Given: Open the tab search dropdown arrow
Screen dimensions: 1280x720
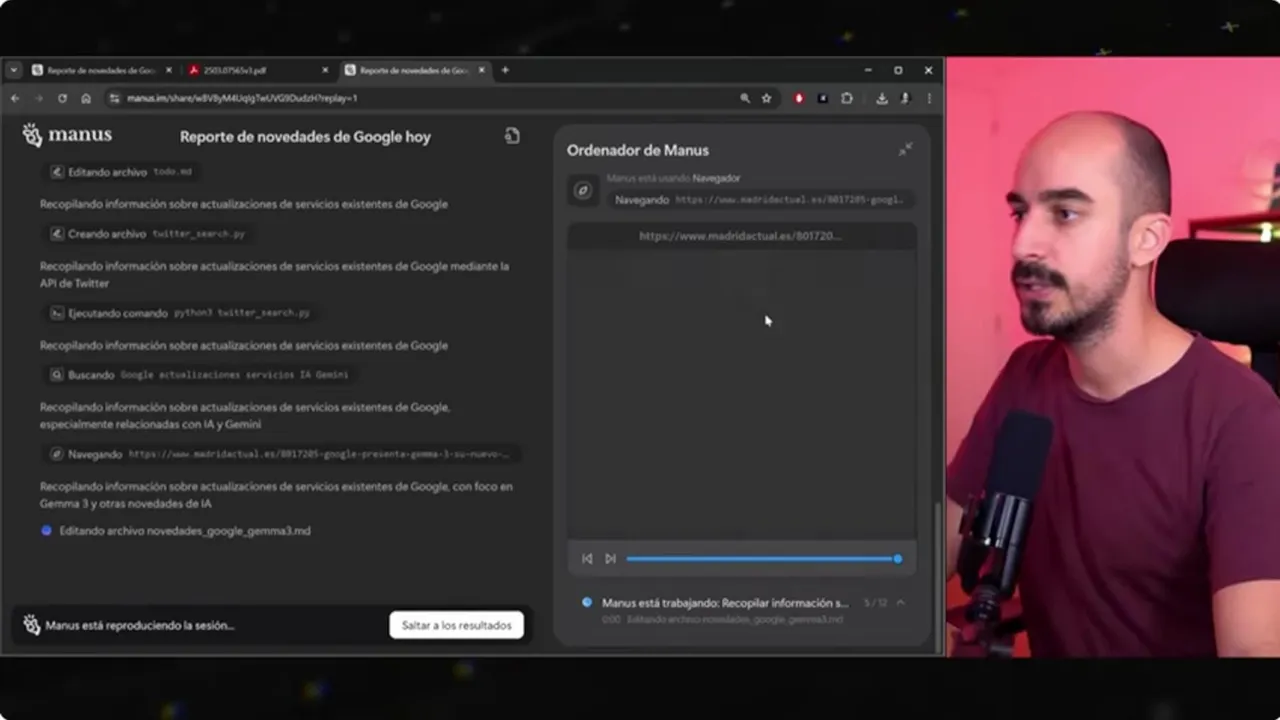Looking at the screenshot, I should coord(14,70).
